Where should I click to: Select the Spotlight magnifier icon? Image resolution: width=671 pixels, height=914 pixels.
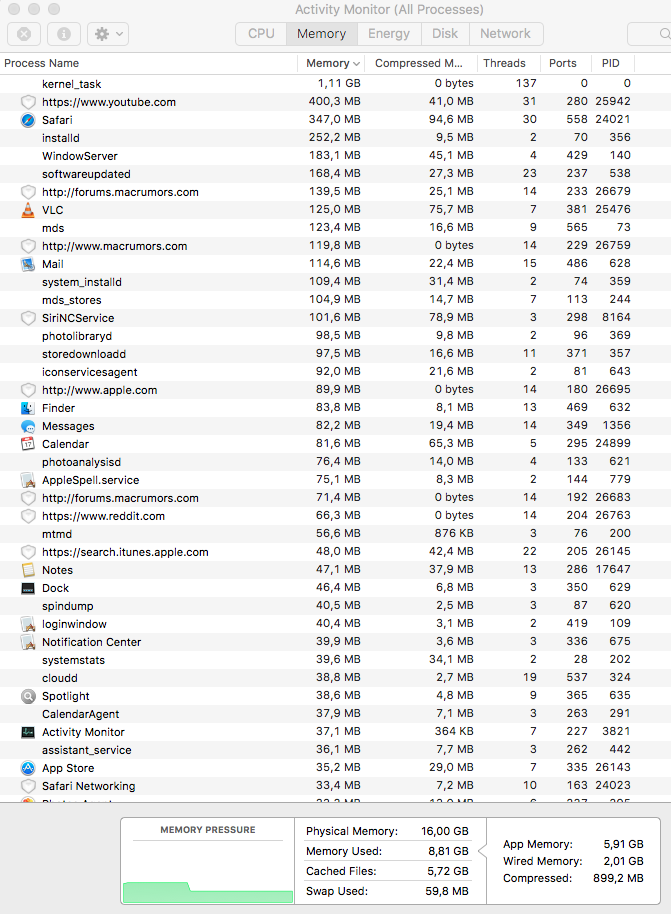pos(28,696)
